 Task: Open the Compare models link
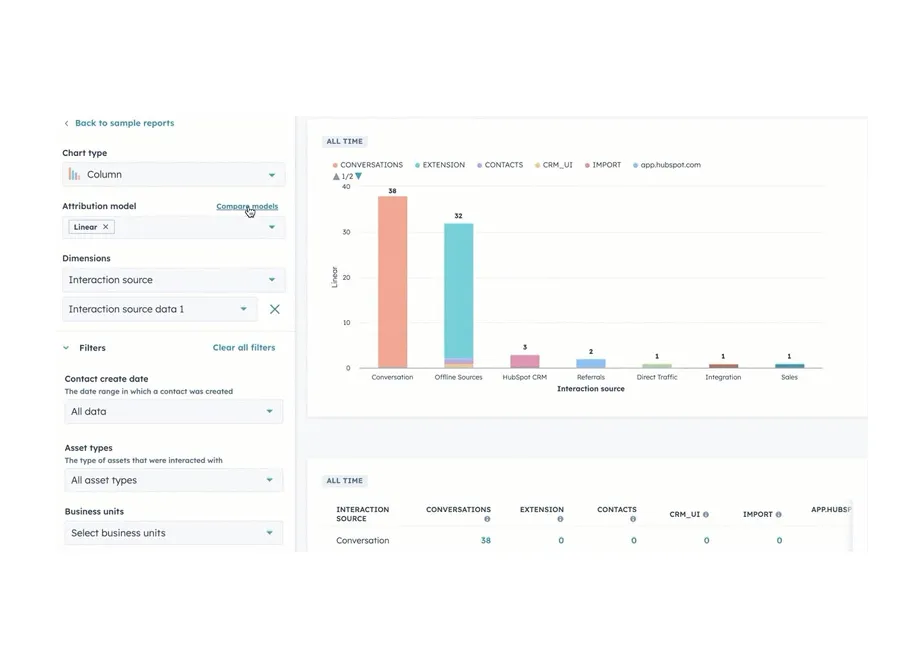click(246, 206)
